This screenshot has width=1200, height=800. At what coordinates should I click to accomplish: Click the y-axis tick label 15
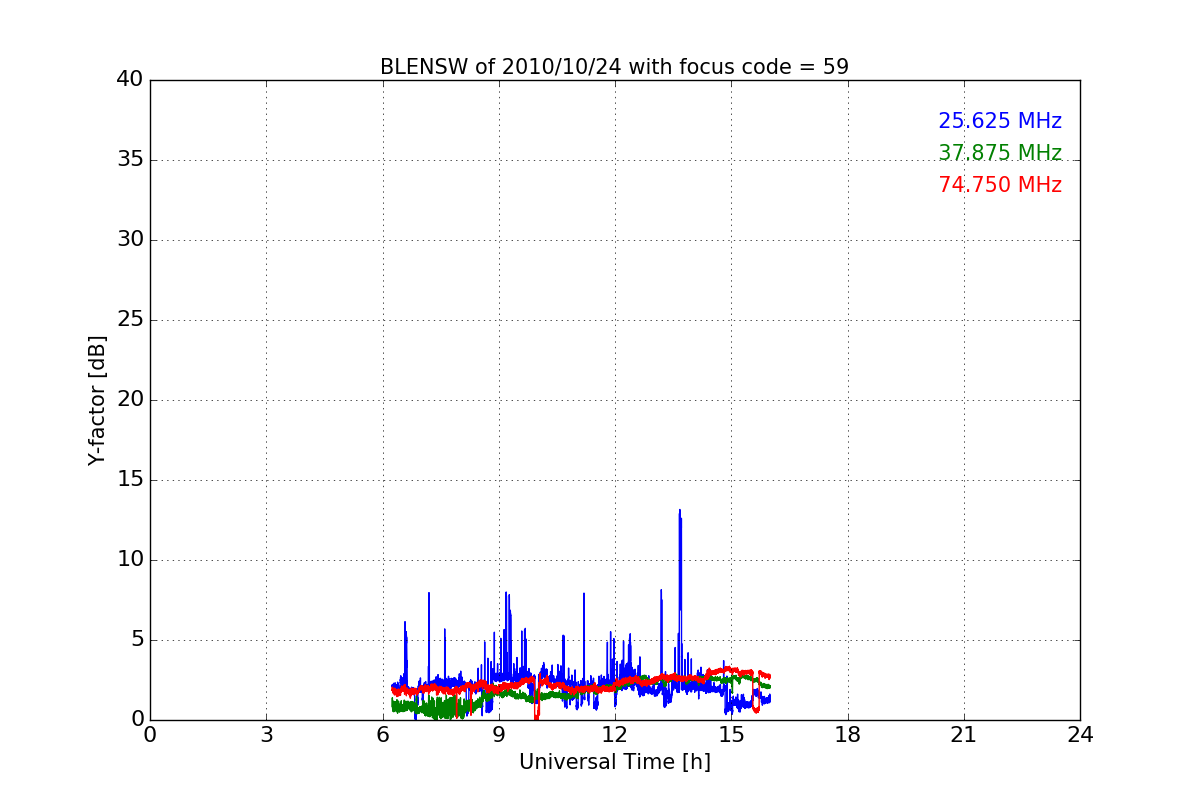129,480
